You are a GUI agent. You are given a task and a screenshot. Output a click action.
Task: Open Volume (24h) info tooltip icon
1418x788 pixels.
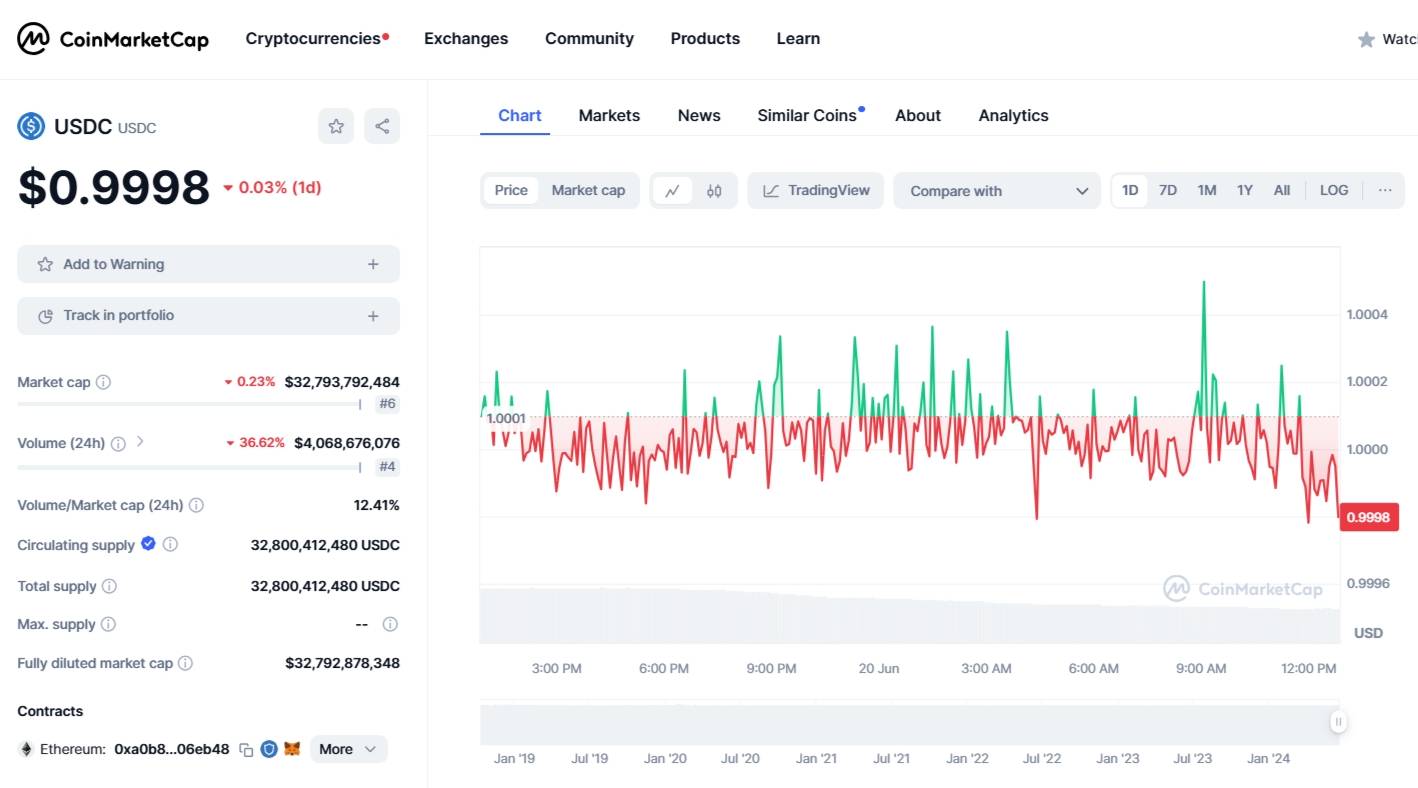click(x=118, y=443)
